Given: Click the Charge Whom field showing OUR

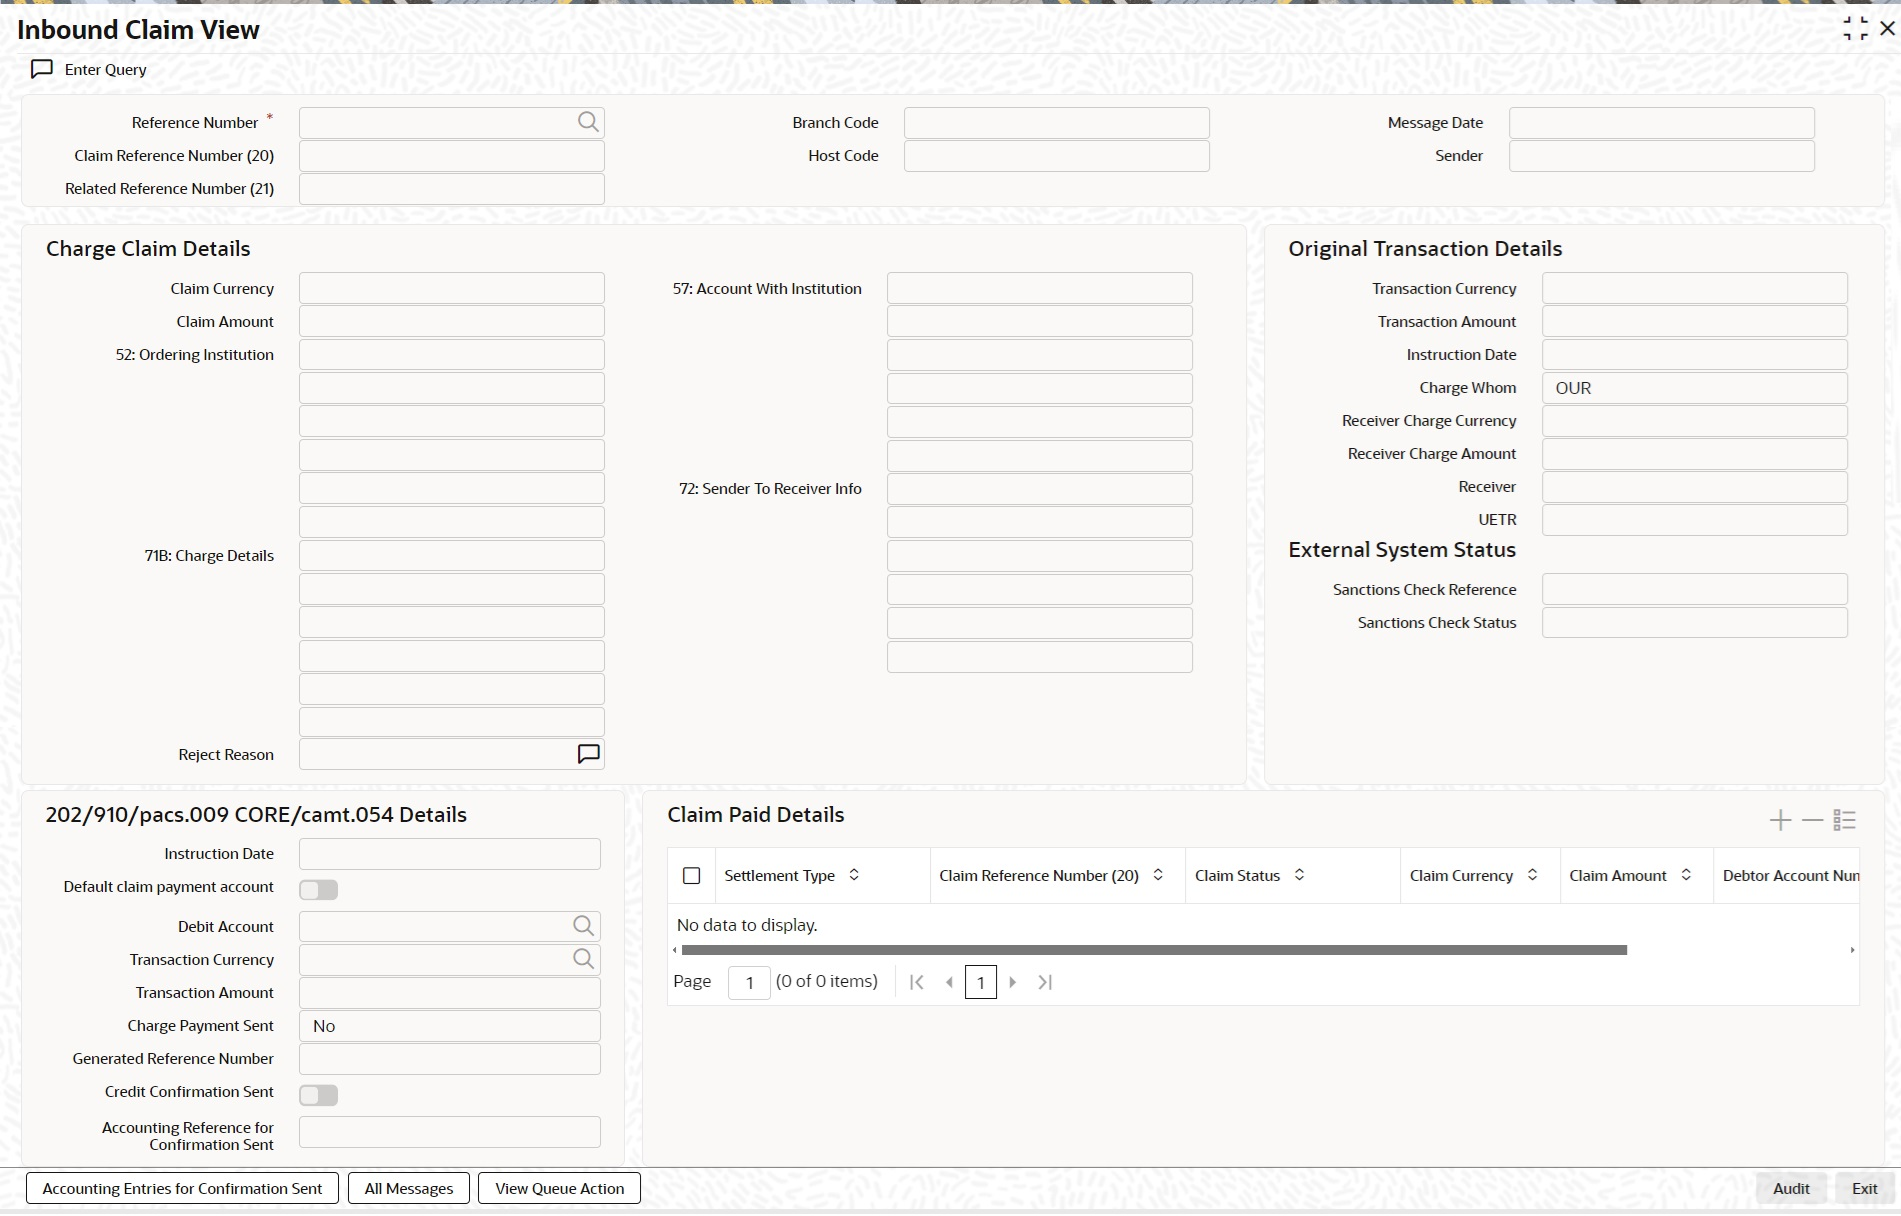Looking at the screenshot, I should pos(1695,387).
